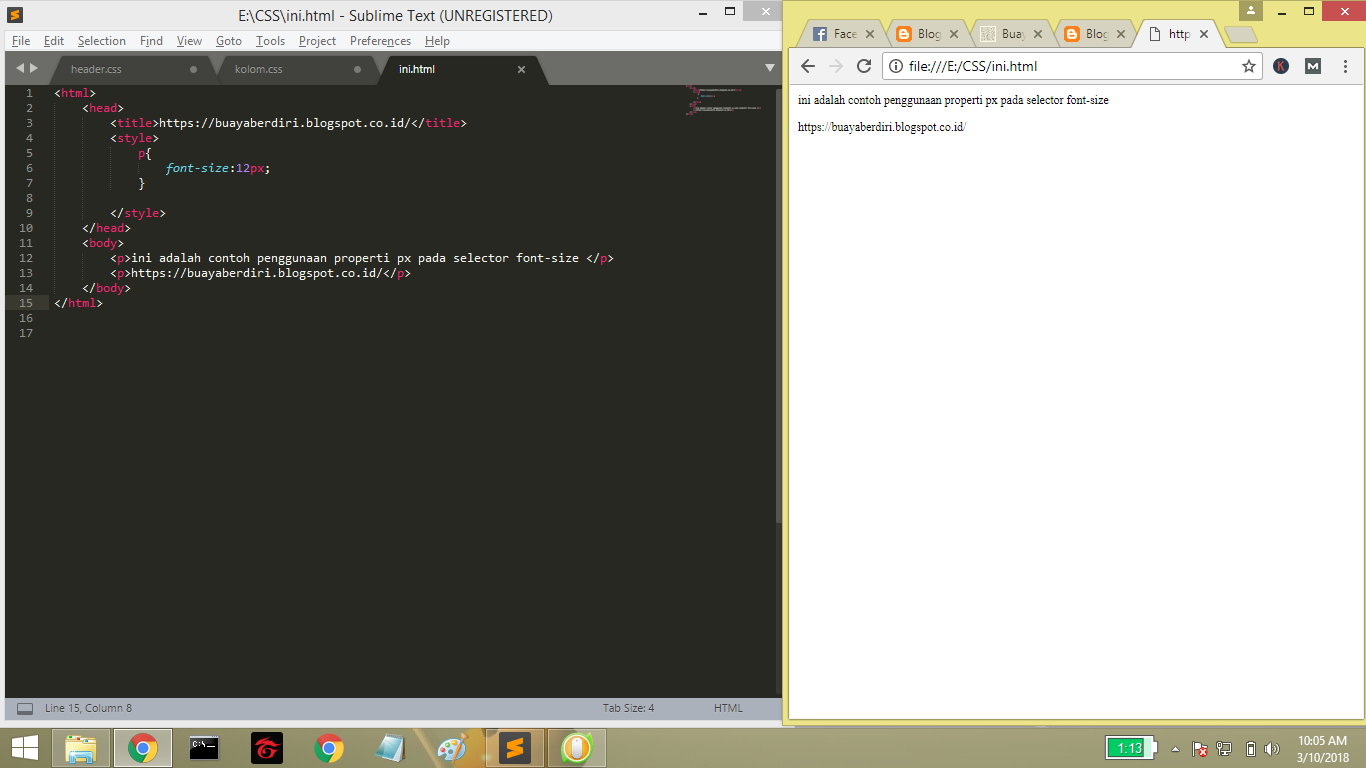Open the Edit menu in Sublime Text
The image size is (1366, 768).
click(54, 41)
